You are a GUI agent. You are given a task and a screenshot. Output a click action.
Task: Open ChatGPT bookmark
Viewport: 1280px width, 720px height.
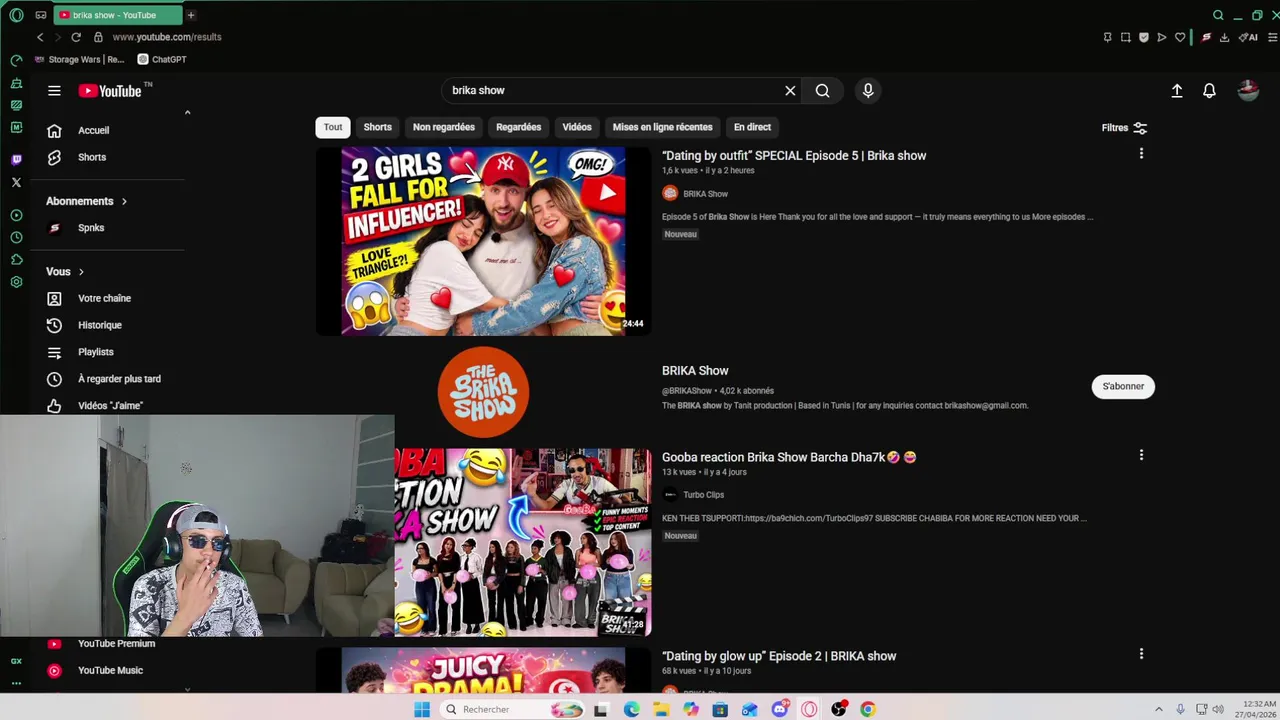point(162,59)
